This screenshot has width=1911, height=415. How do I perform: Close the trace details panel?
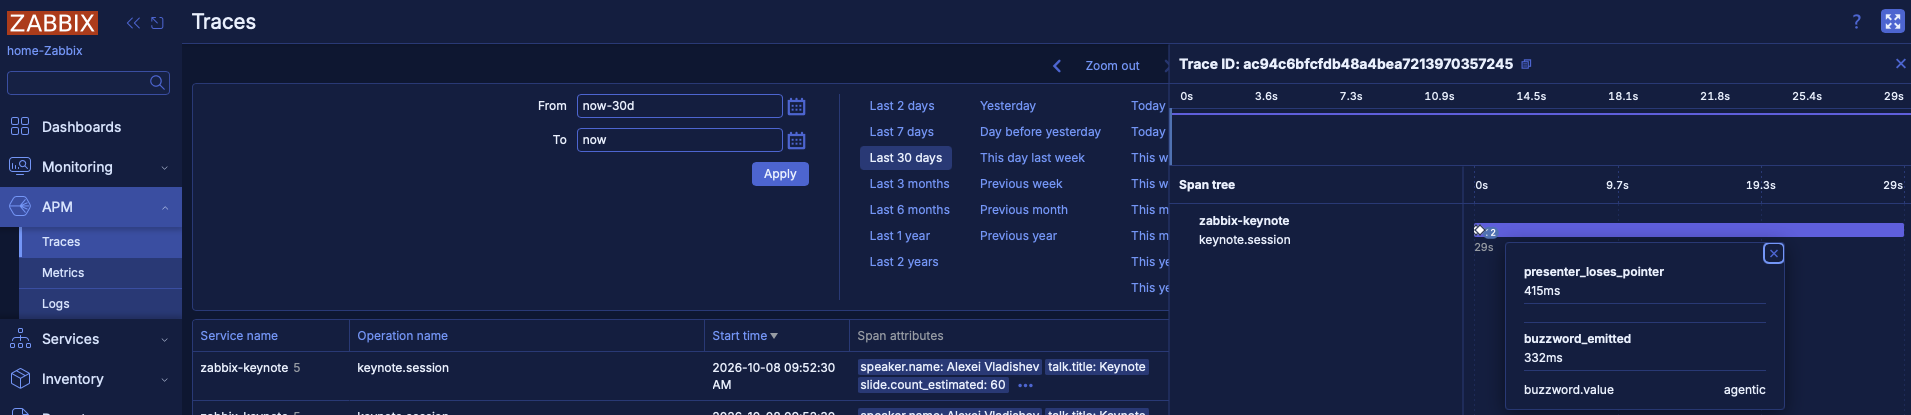(x=1900, y=63)
